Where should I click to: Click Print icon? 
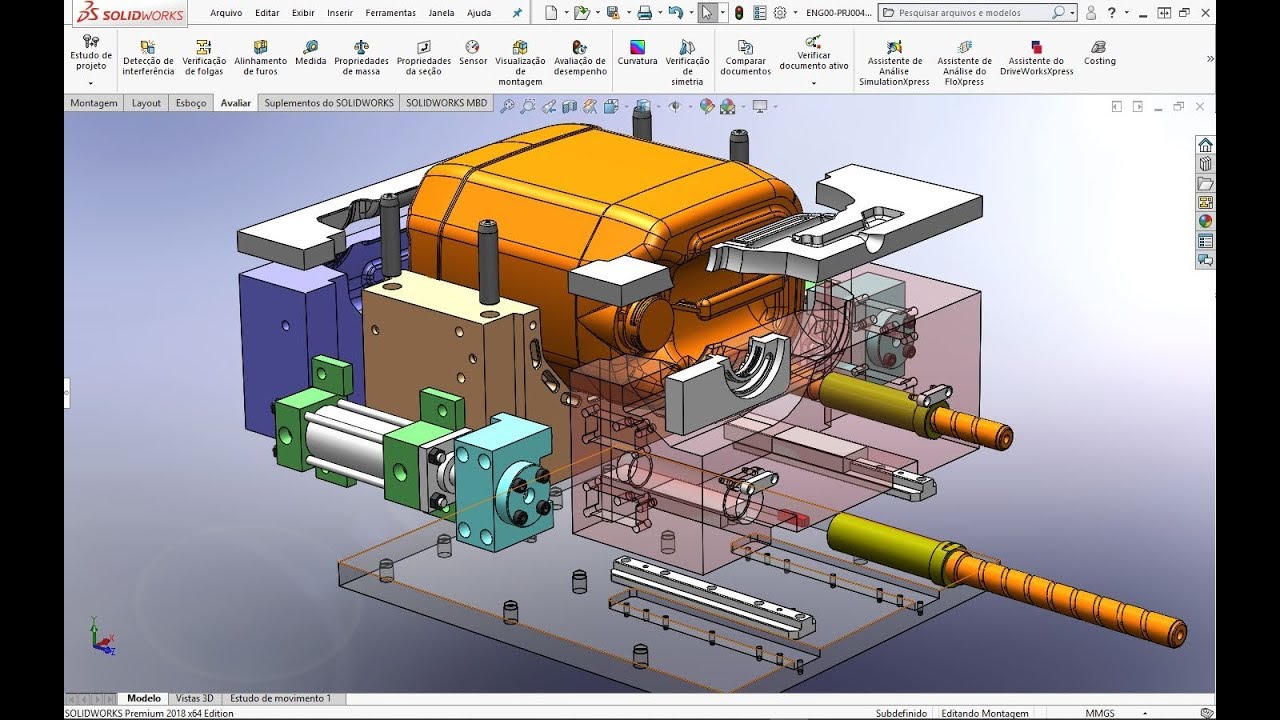[645, 13]
